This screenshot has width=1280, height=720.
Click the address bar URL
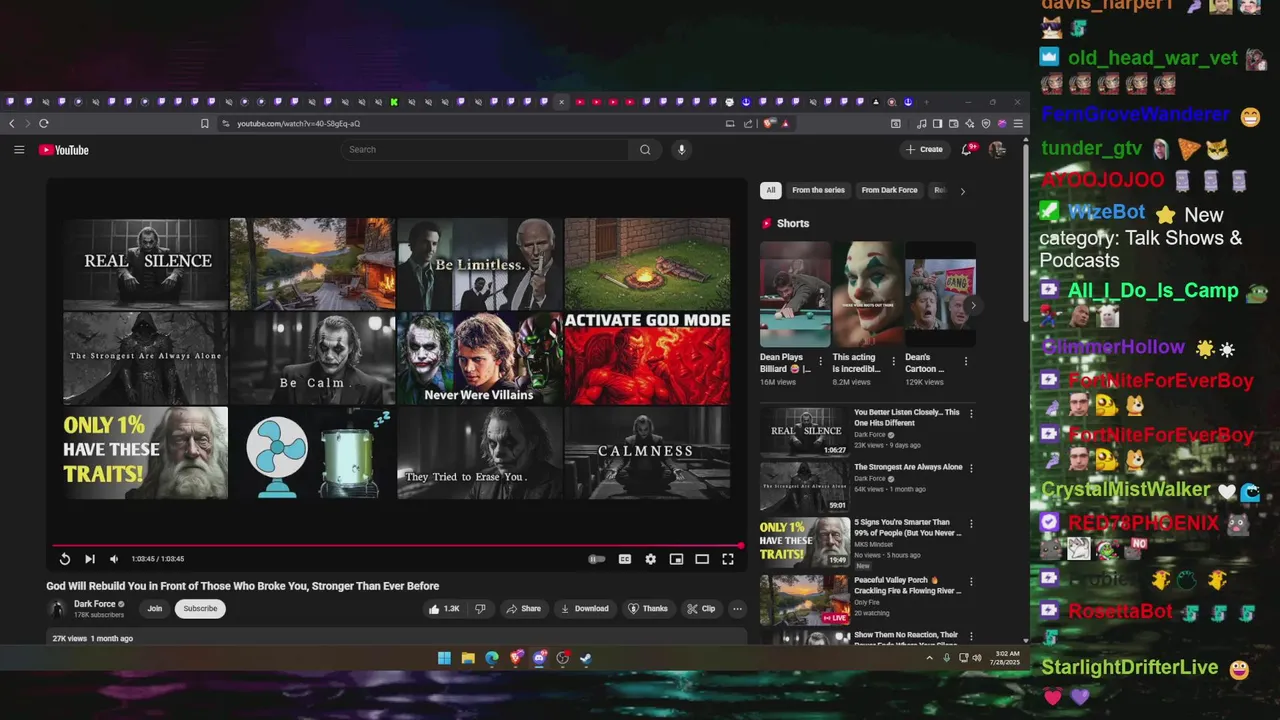coord(299,124)
